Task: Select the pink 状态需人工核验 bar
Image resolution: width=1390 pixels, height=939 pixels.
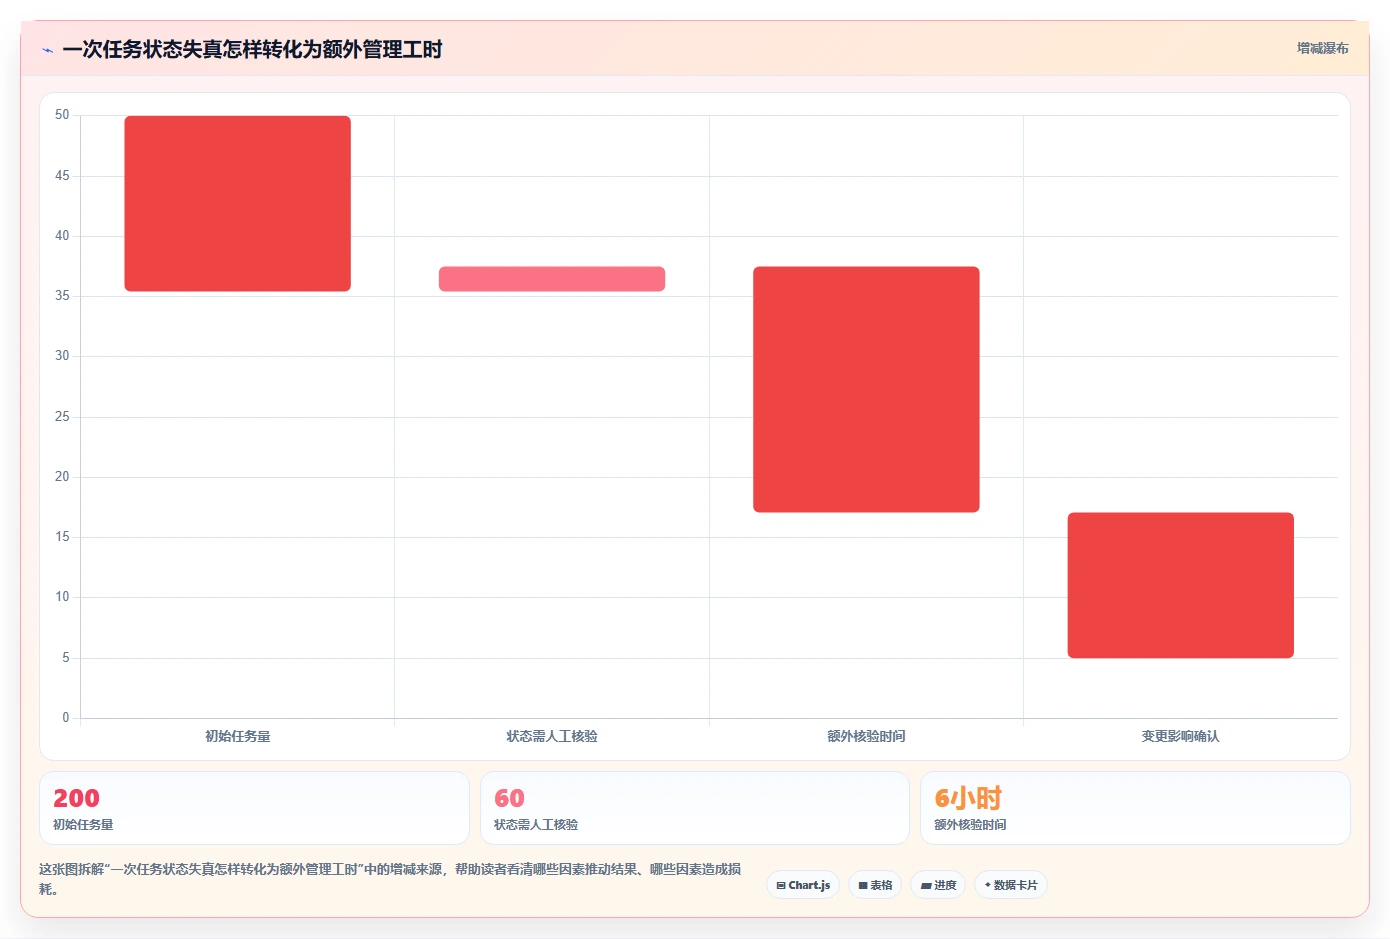Action: pyautogui.click(x=552, y=279)
